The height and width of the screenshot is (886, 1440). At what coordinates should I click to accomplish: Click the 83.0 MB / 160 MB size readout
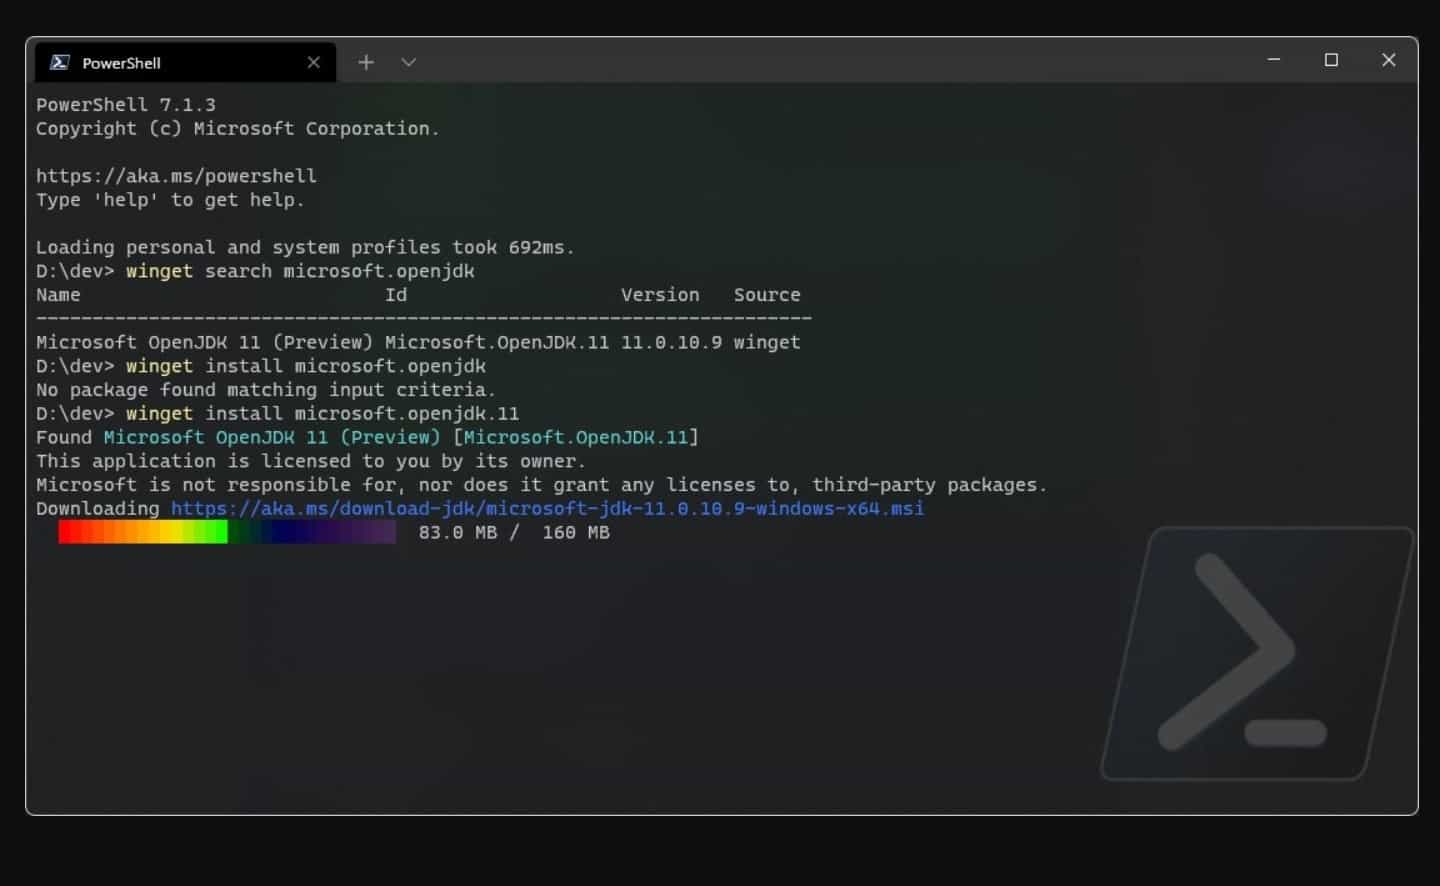514,532
